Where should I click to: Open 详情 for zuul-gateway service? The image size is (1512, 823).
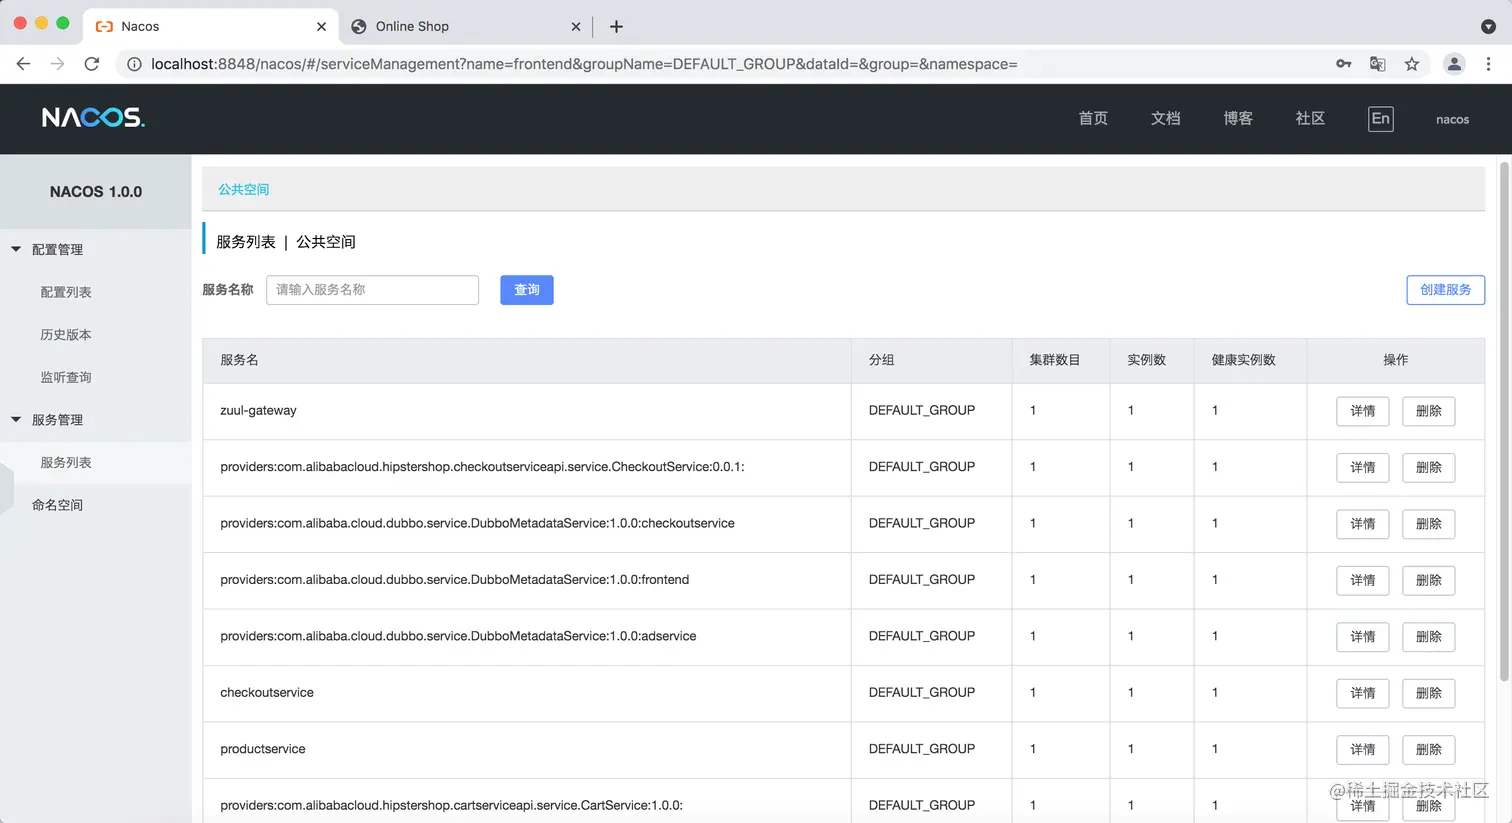(x=1362, y=411)
